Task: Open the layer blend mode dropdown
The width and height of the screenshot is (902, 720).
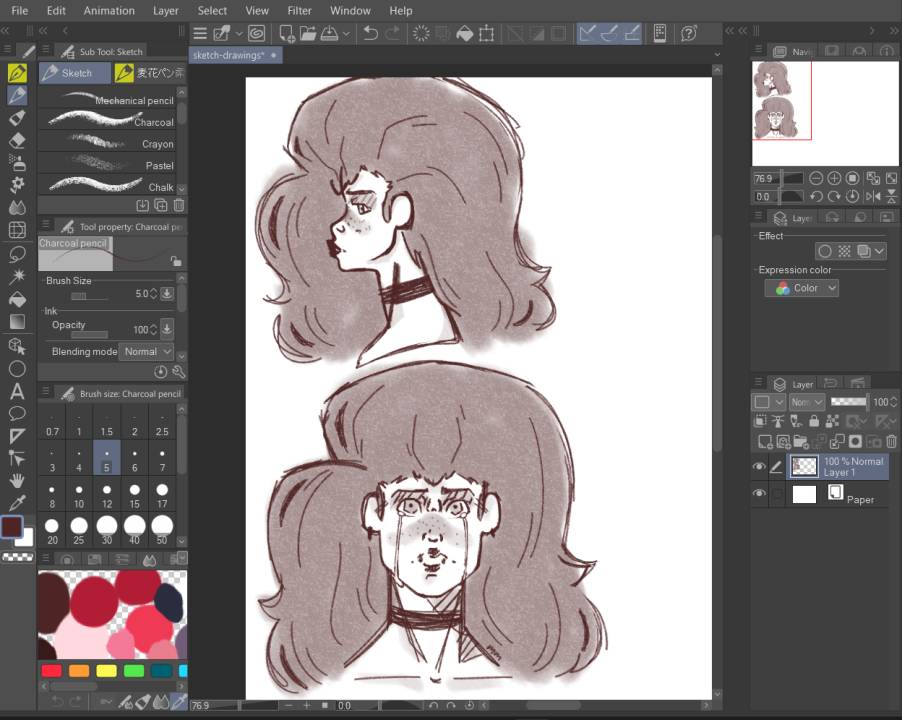Action: click(806, 402)
